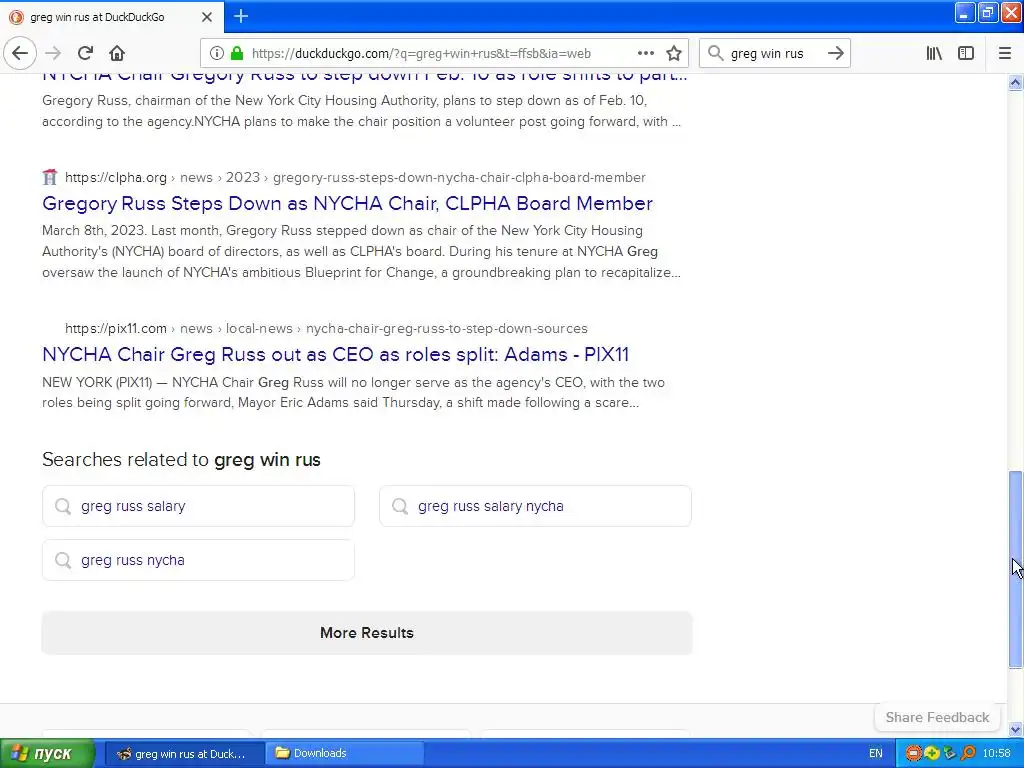Click the pix11.com result URL

(327, 328)
